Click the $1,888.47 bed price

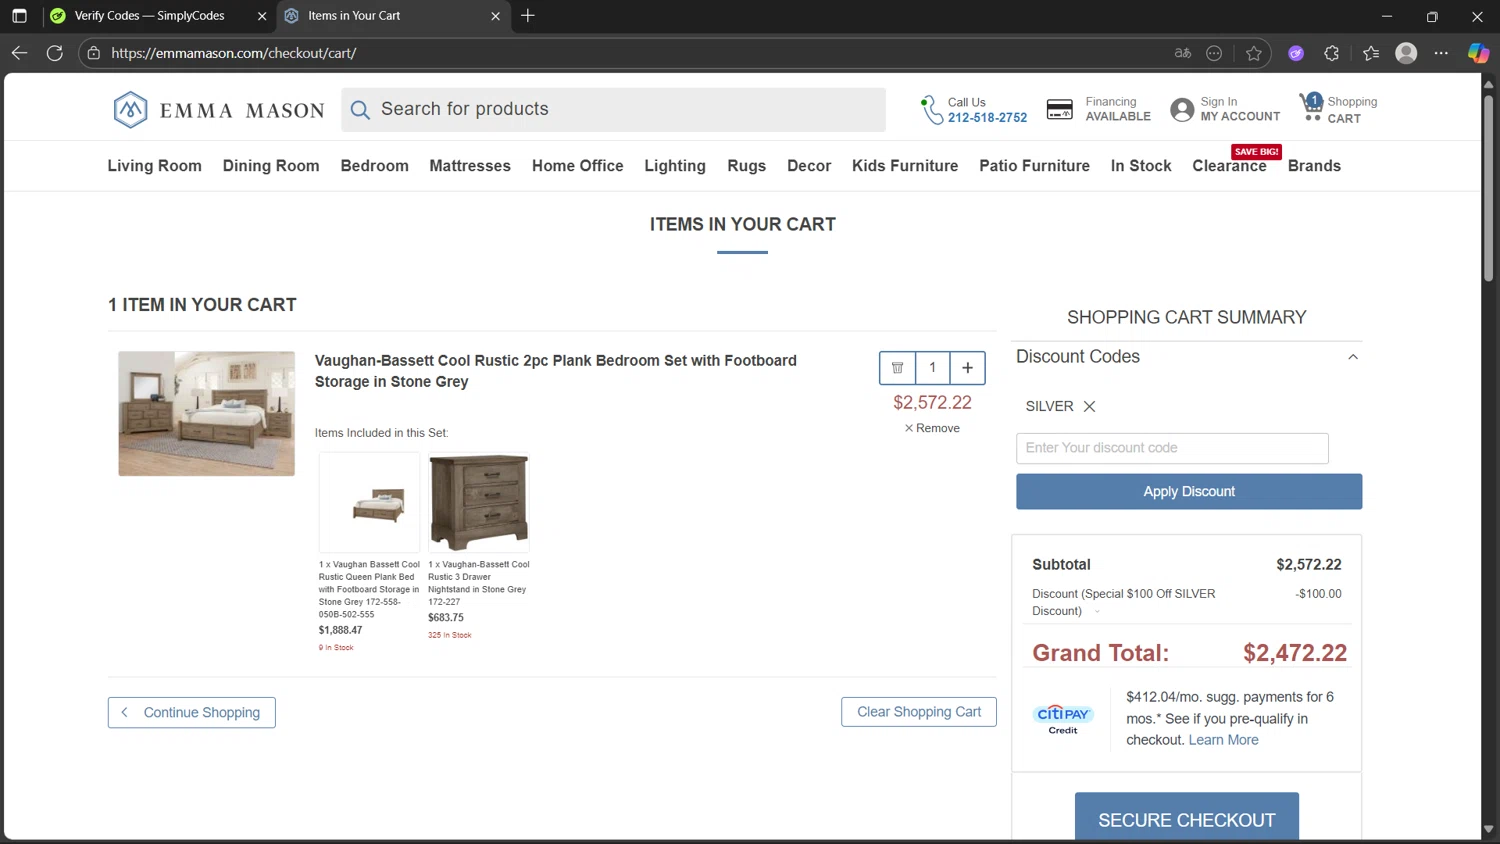(x=341, y=631)
